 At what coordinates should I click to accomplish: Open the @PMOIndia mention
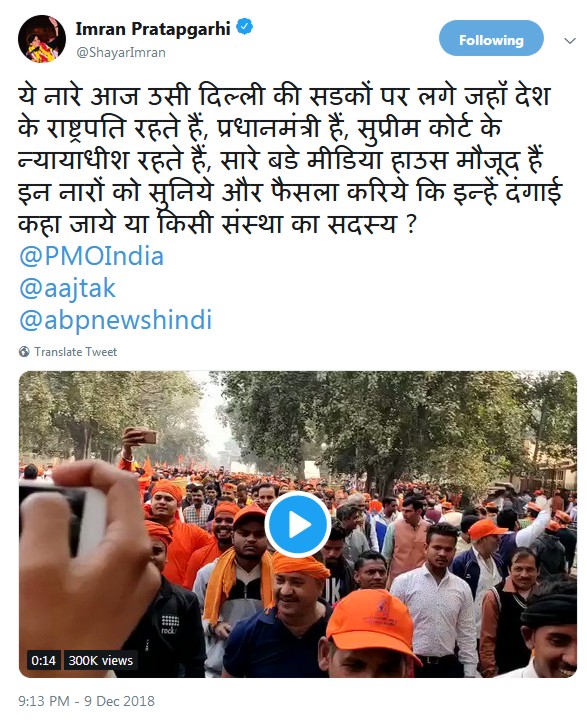click(91, 256)
